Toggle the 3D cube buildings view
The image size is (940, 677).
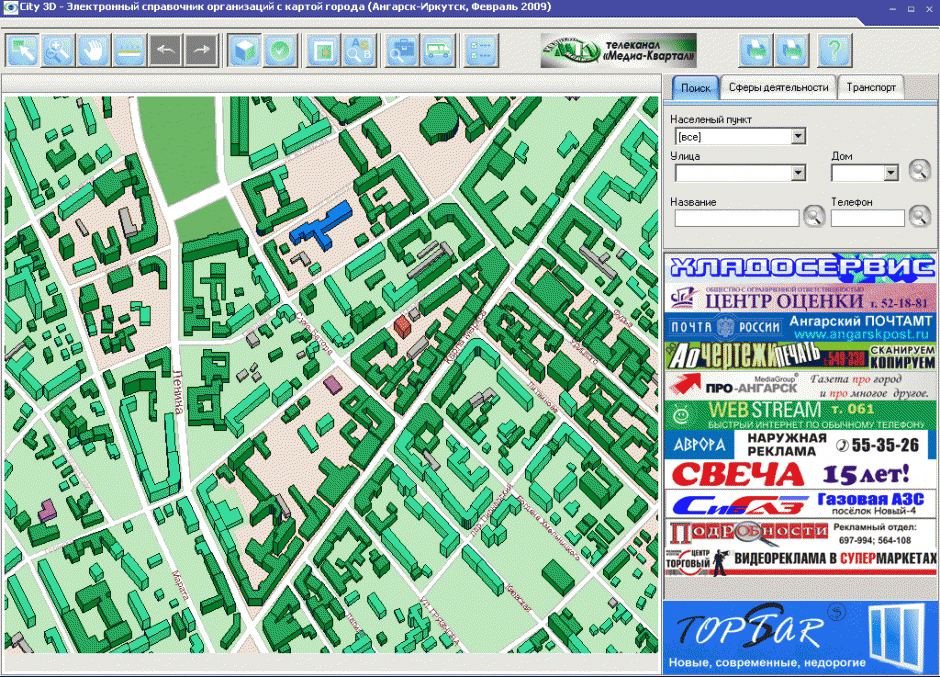click(x=245, y=50)
